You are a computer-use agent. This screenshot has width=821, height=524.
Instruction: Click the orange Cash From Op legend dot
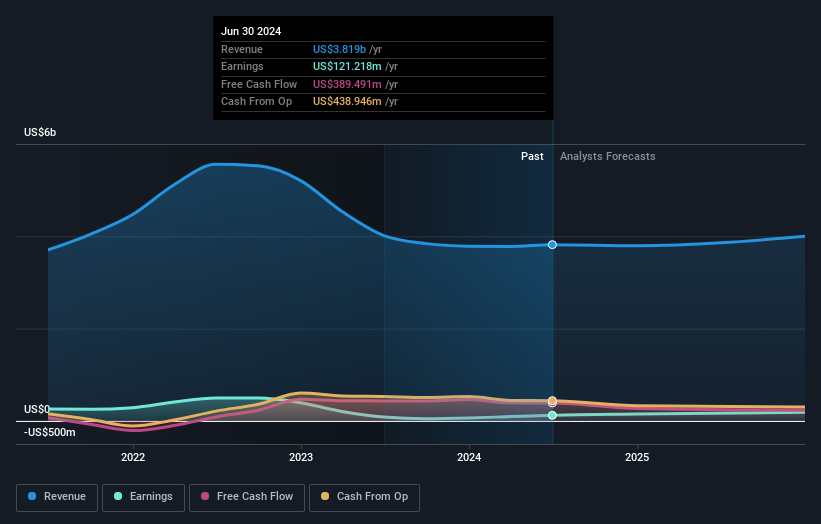[325, 496]
